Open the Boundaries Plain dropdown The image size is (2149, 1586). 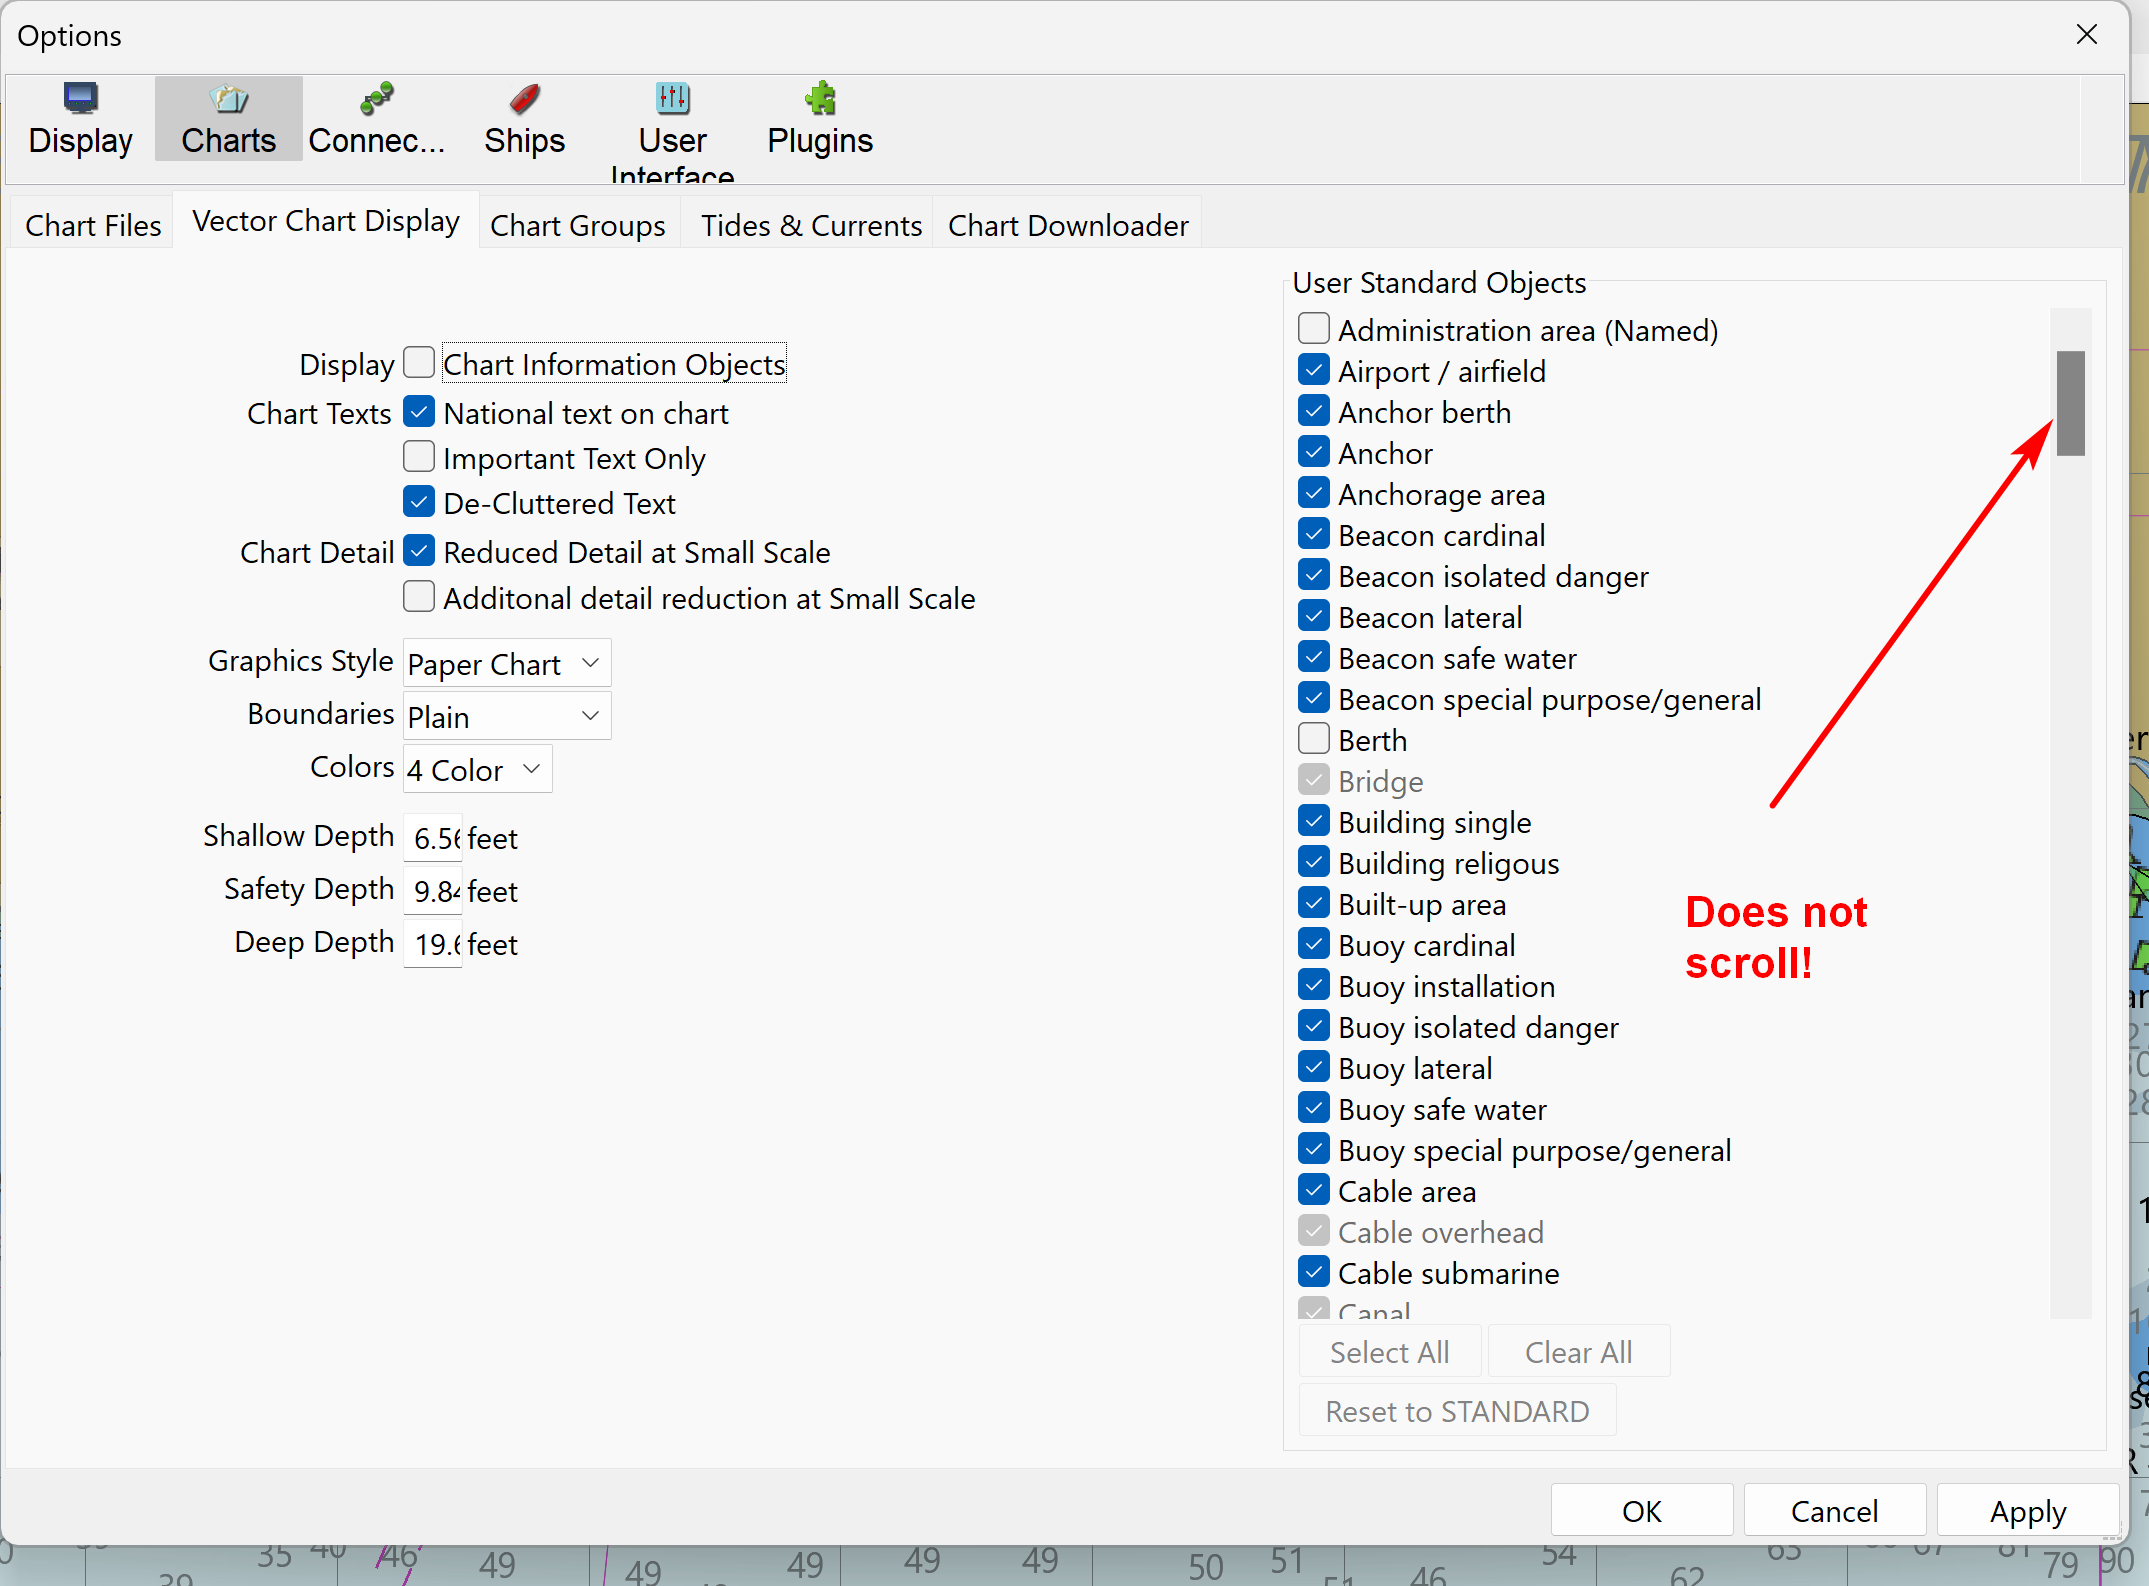point(506,716)
